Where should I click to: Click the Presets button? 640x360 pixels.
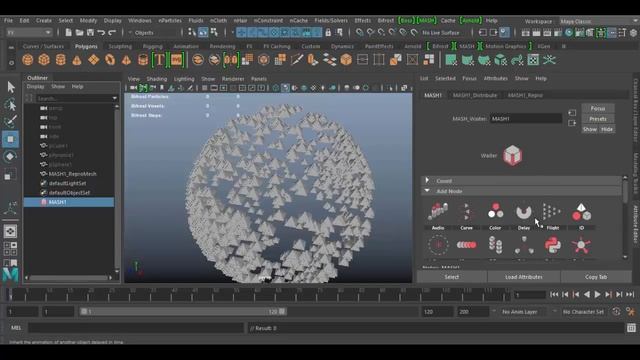click(598, 119)
